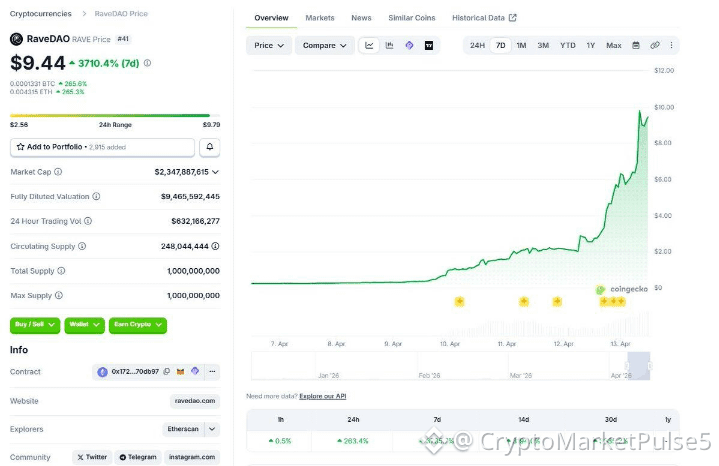This screenshot has width=719, height=466.
Task: Click the Market Cap info icon
Action: [58, 172]
